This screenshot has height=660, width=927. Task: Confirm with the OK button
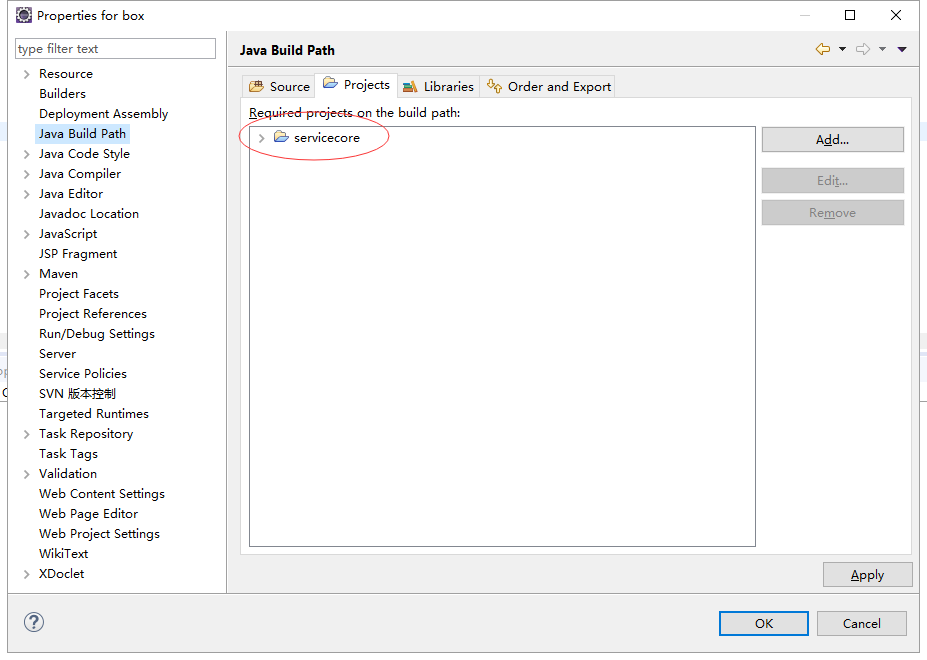pos(764,623)
